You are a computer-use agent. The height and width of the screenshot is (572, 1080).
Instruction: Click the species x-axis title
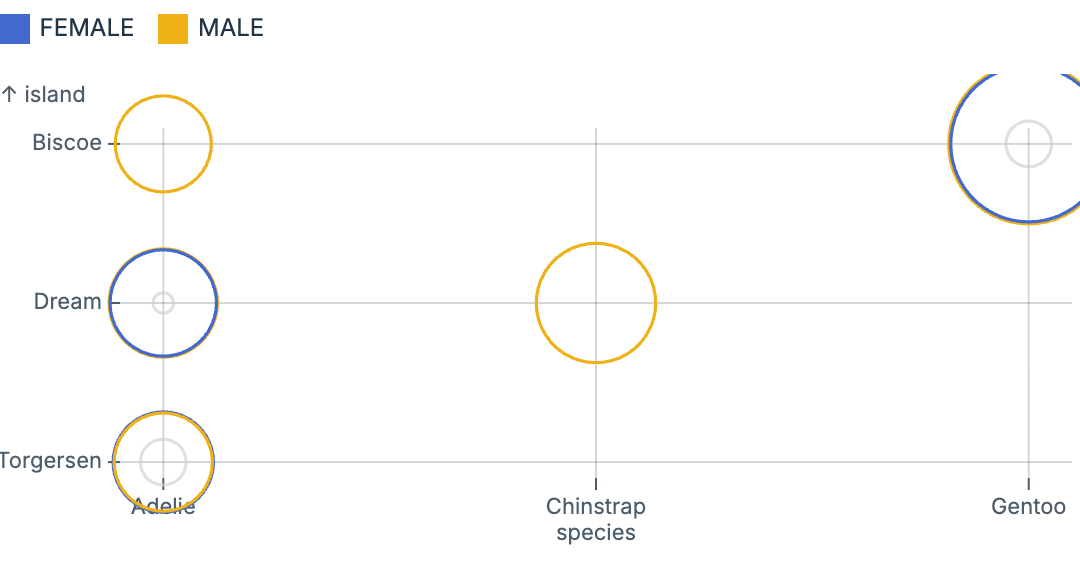pos(595,532)
